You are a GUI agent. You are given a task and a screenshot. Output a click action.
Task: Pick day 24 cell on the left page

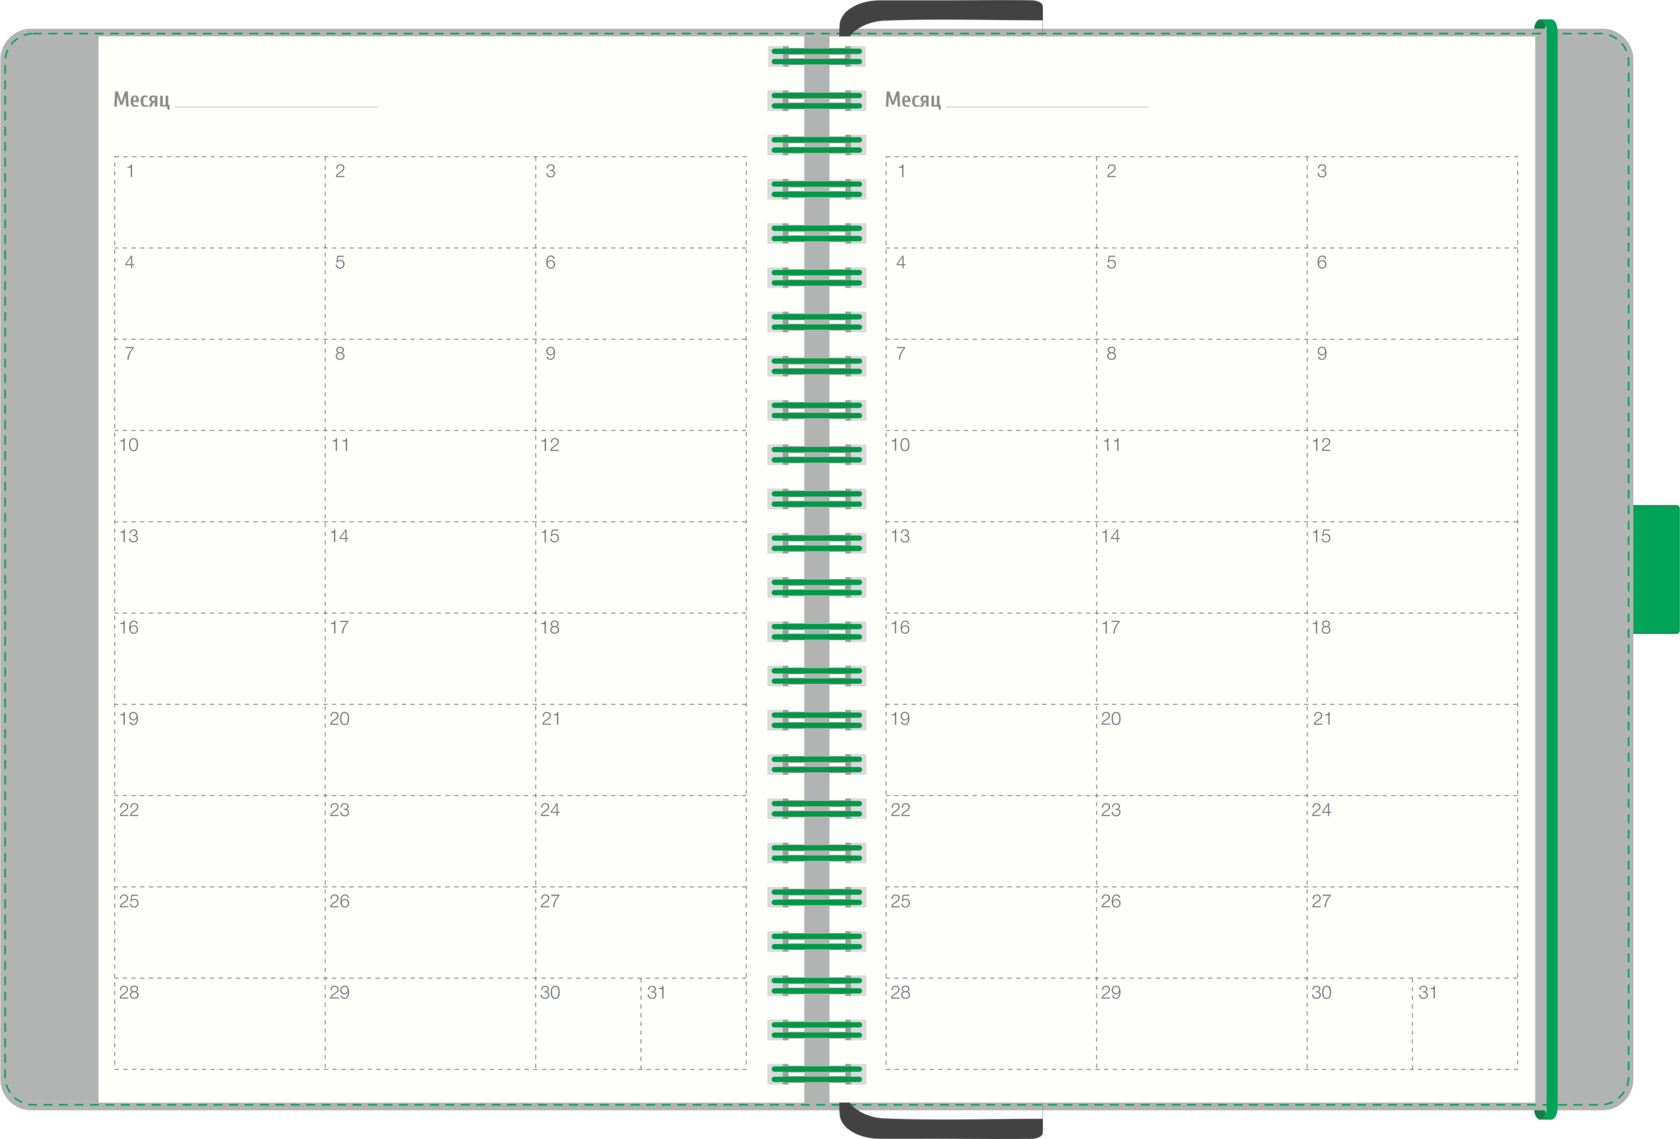click(641, 841)
